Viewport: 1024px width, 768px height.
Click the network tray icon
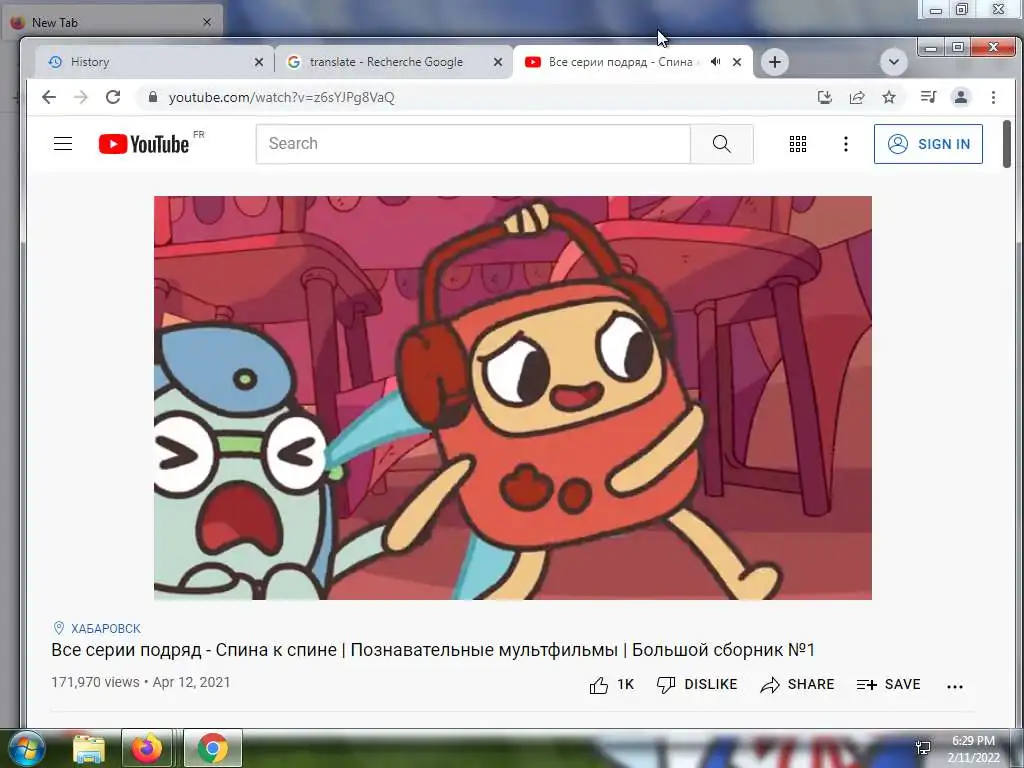click(923, 748)
